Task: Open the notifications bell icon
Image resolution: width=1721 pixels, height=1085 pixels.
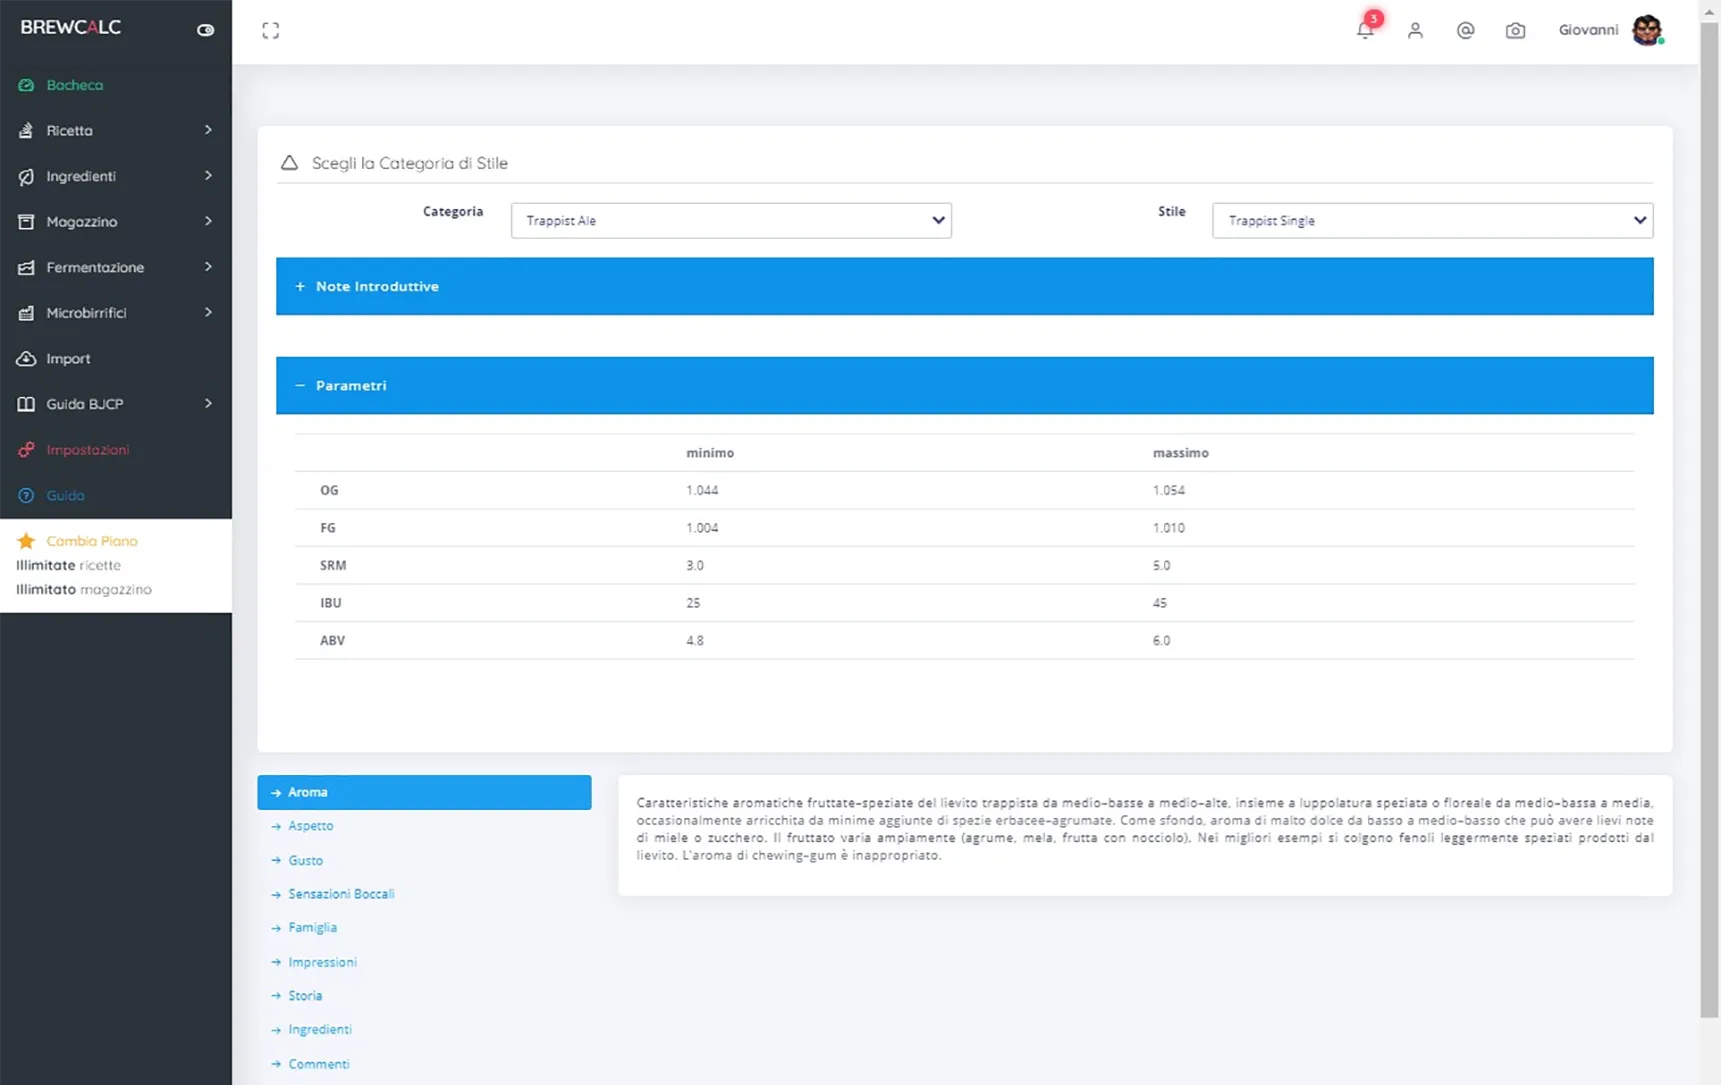Action: click(1365, 30)
